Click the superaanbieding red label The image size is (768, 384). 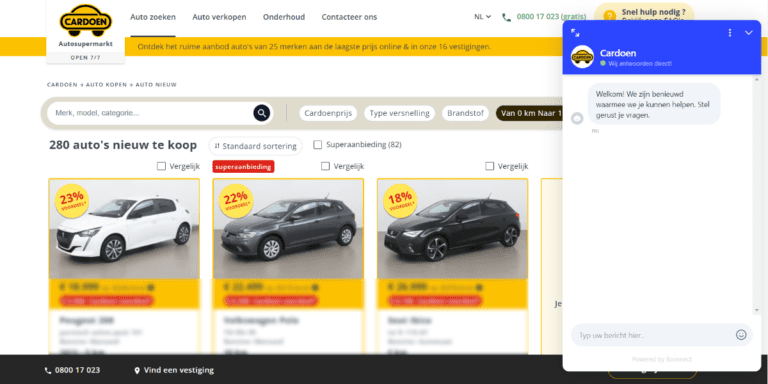[243, 167]
